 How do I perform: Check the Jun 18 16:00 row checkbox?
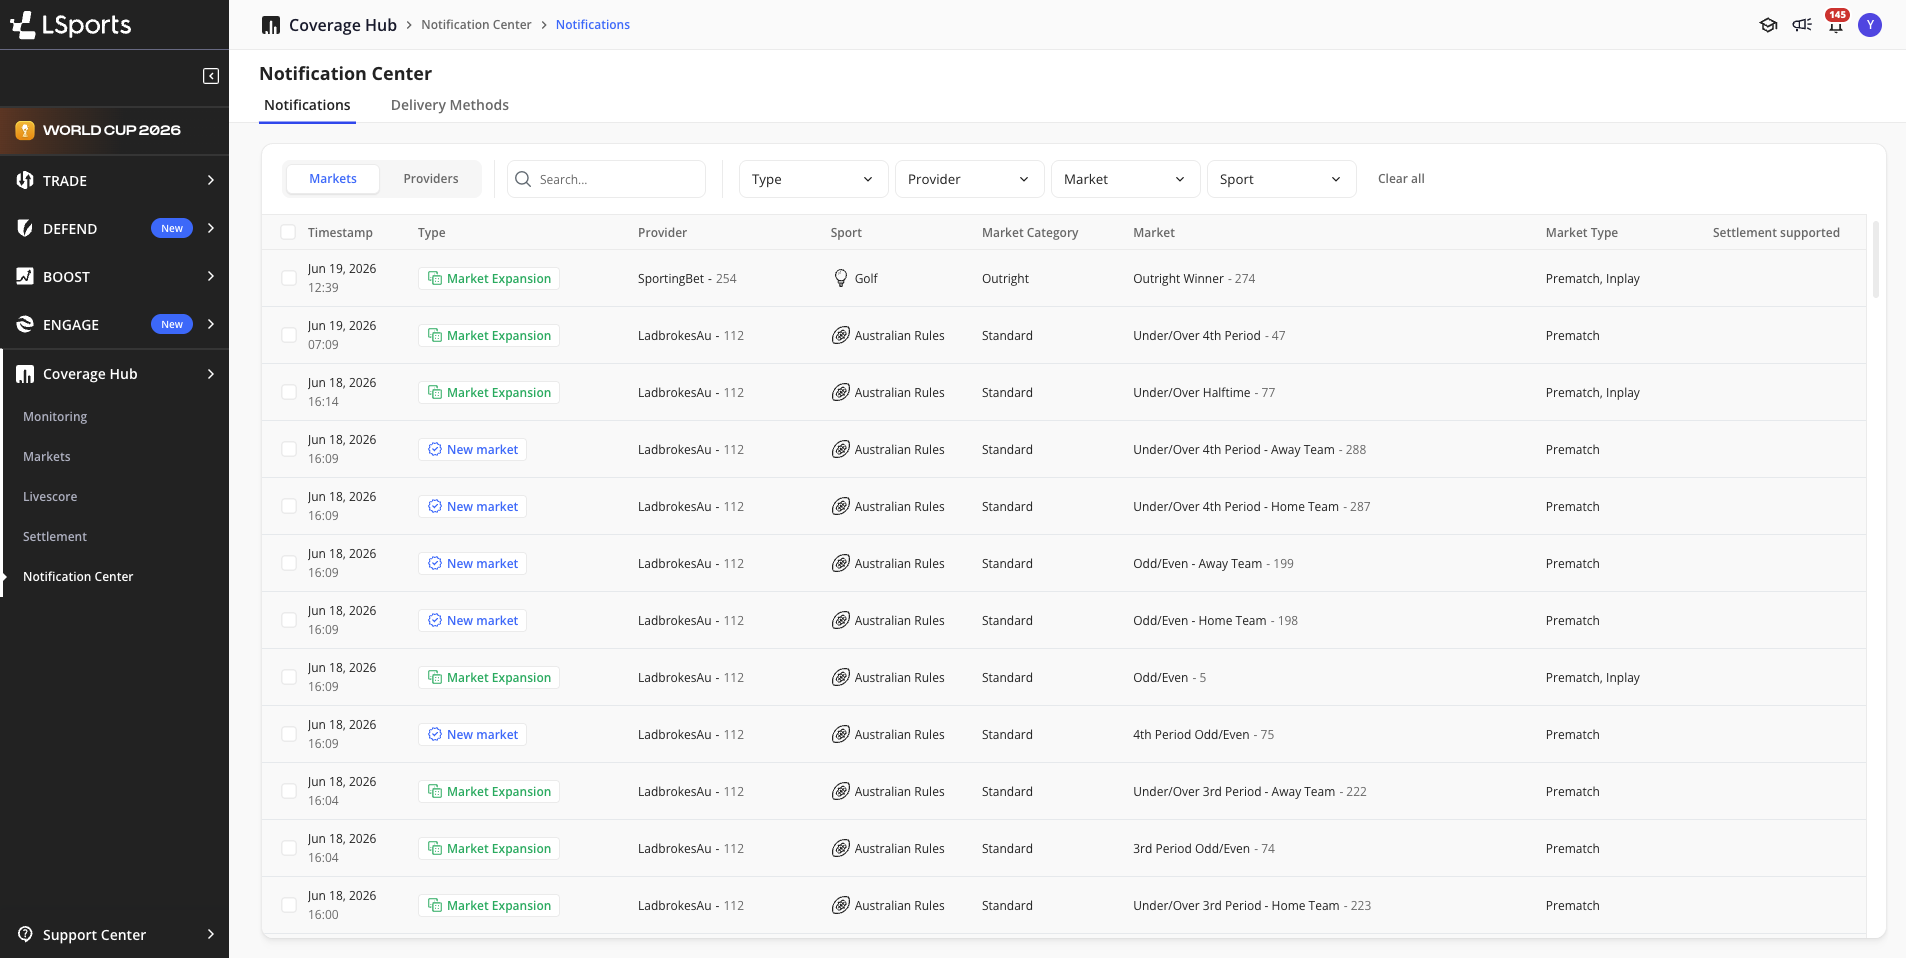288,905
